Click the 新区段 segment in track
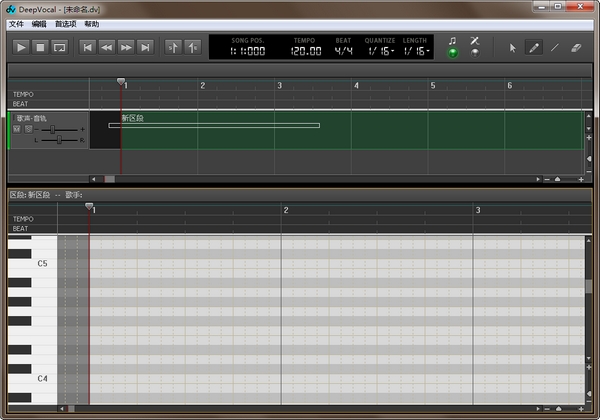 tap(214, 125)
